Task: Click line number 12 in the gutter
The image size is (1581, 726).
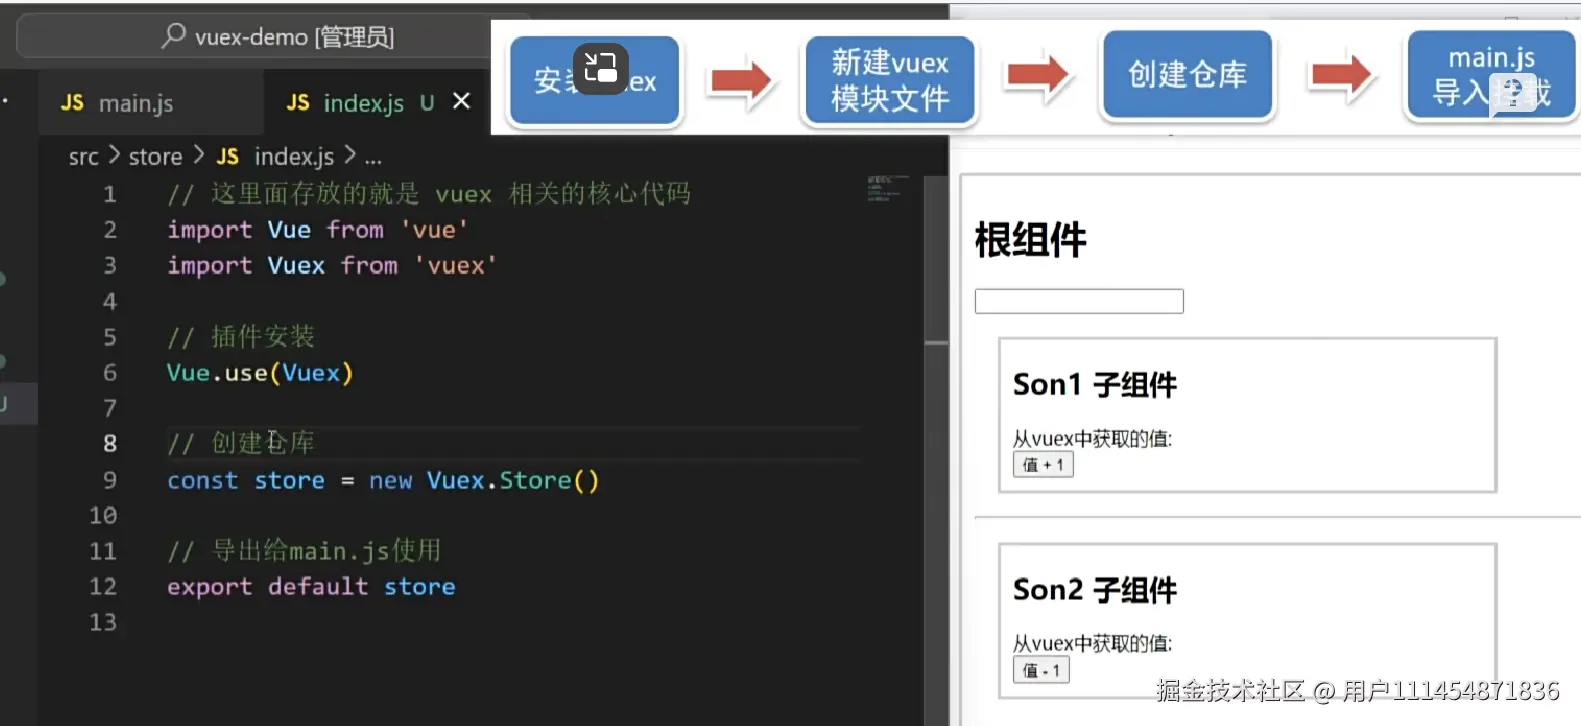Action: (x=103, y=587)
